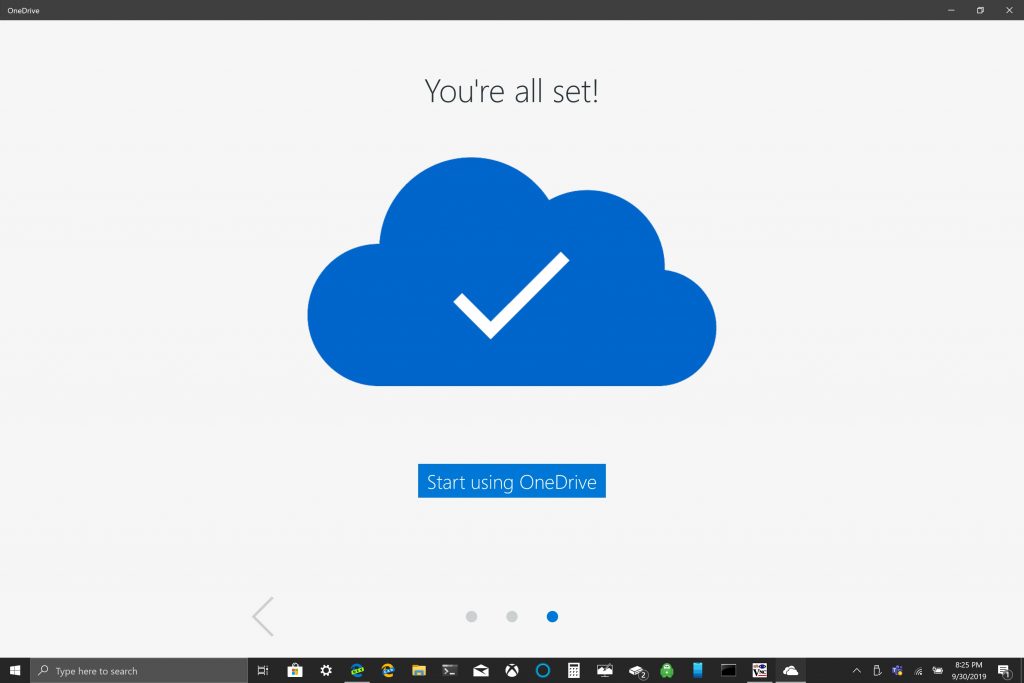Viewport: 1024px width, 683px height.
Task: Open the clock showing 8:25 PM
Action: click(x=968, y=671)
